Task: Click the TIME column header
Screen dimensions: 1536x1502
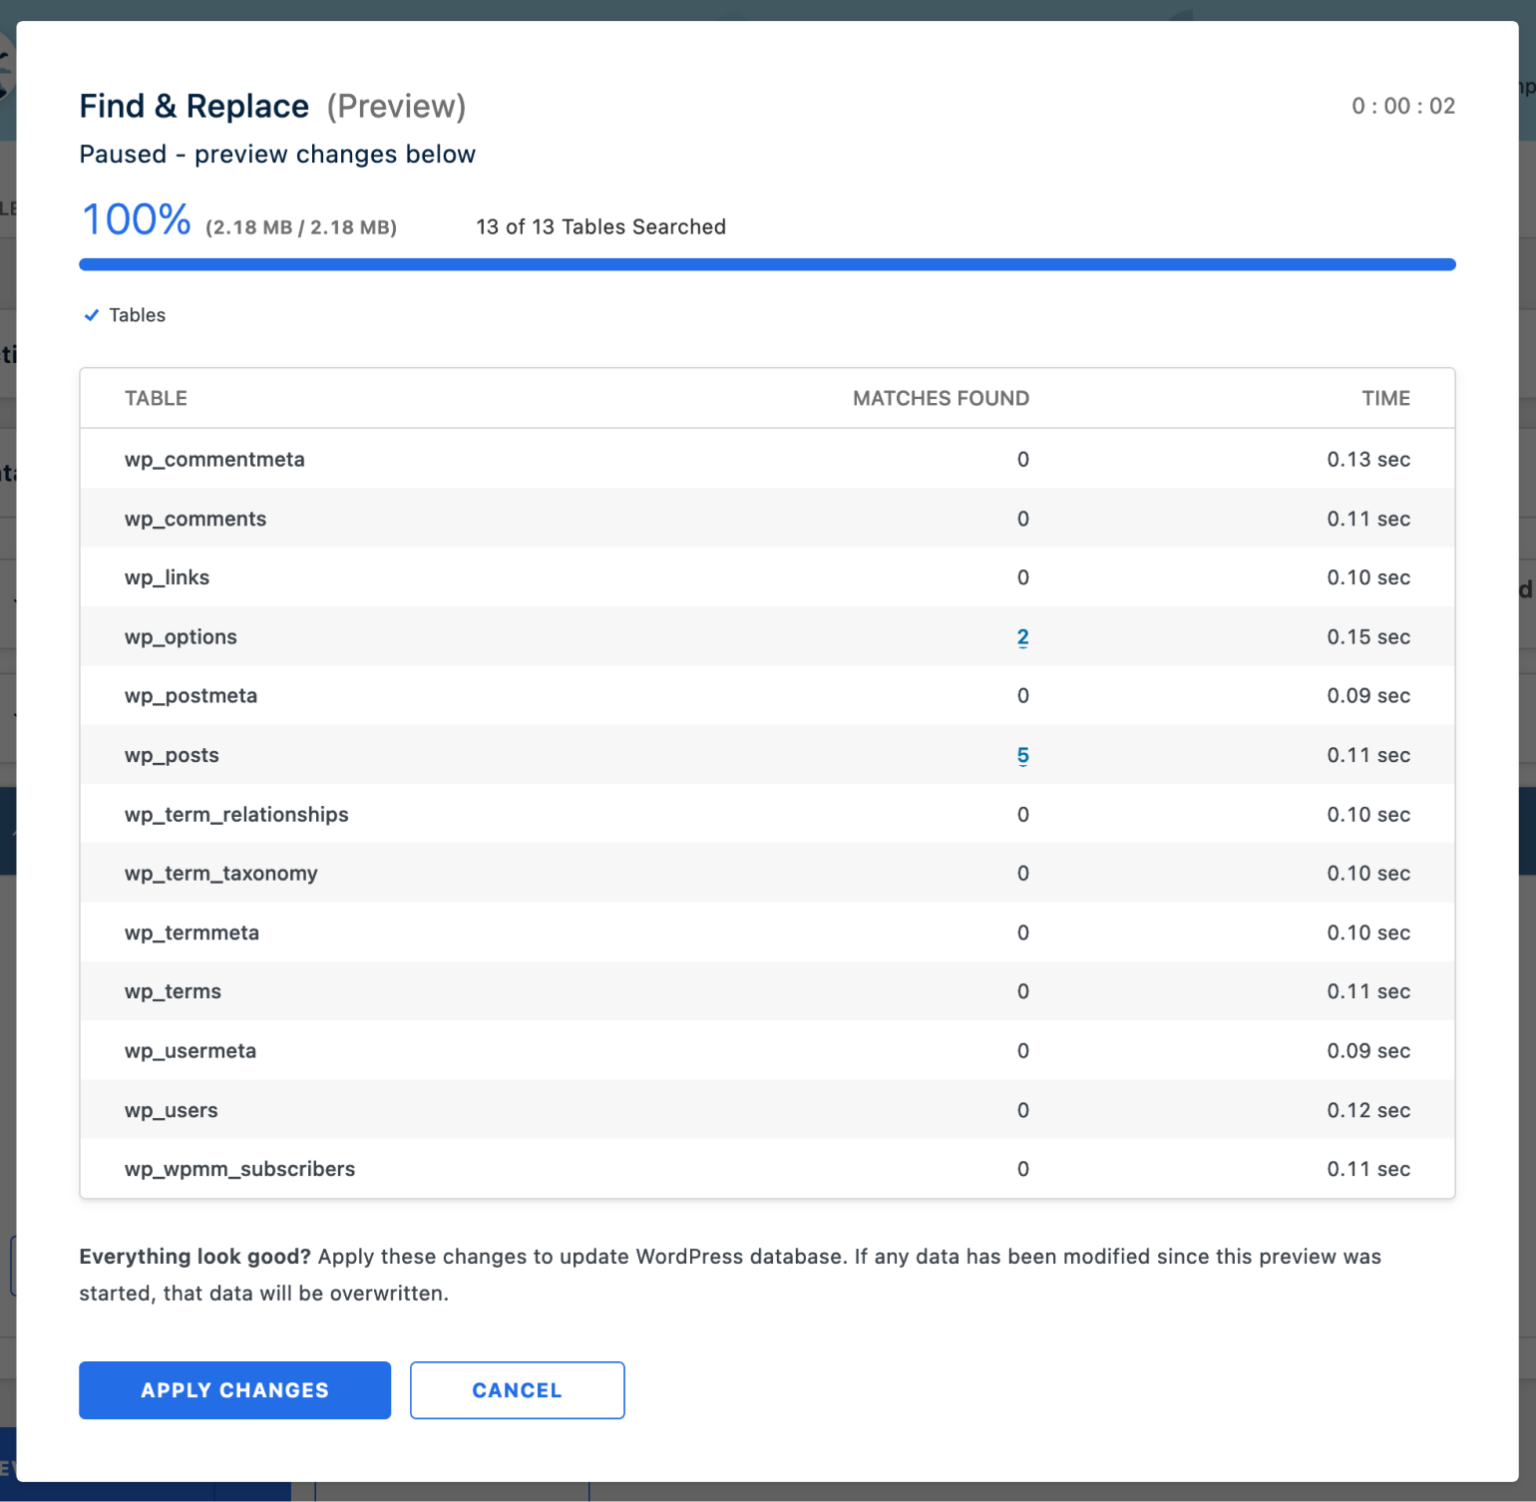Action: click(x=1385, y=398)
